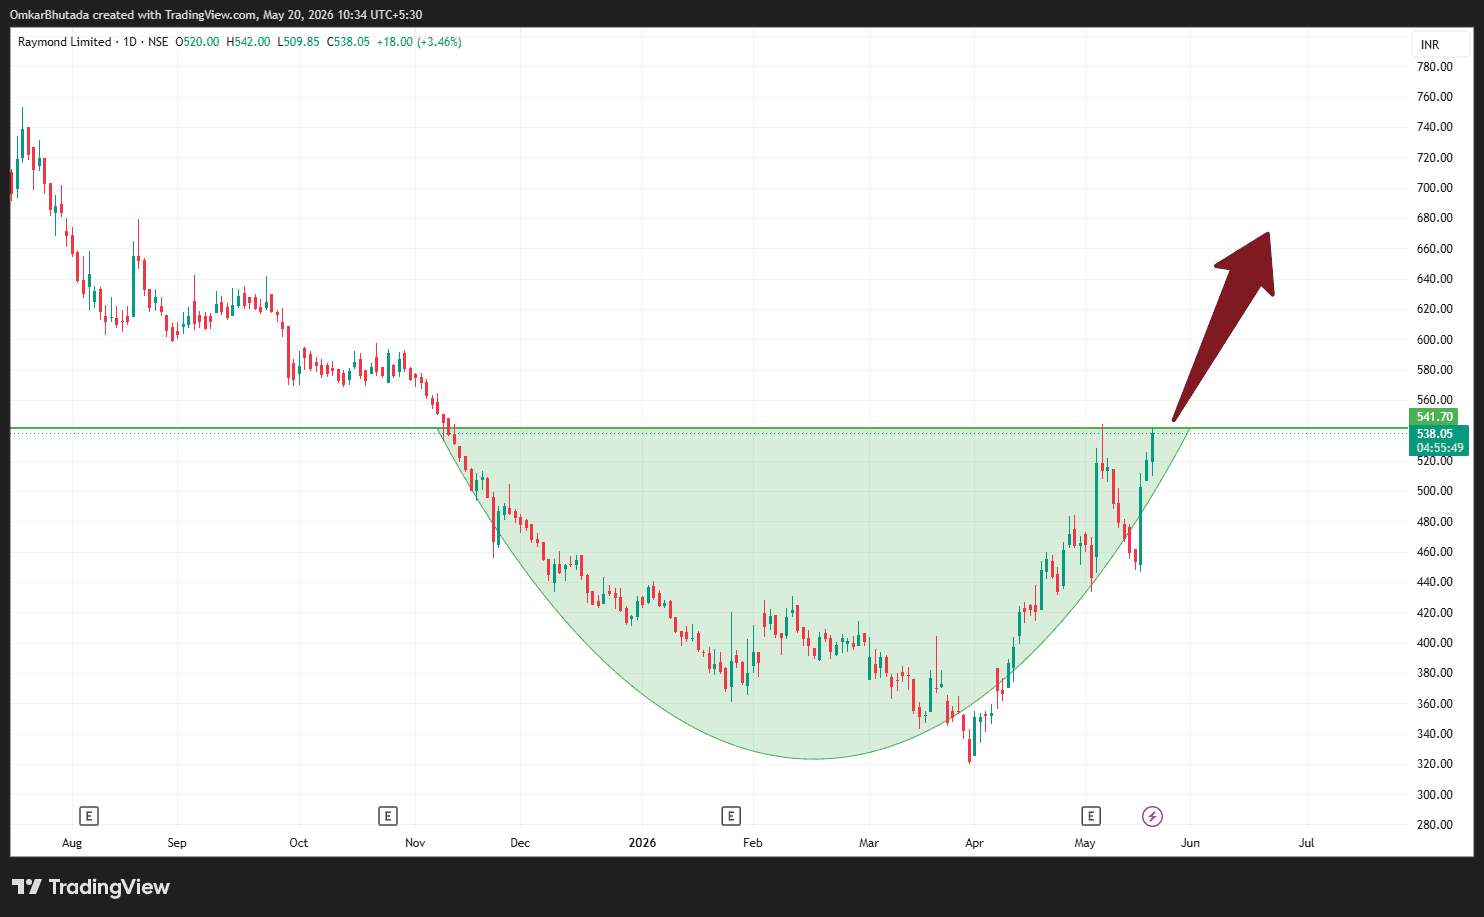Click the NSE exchange label
This screenshot has height=917, width=1484.
(x=158, y=42)
